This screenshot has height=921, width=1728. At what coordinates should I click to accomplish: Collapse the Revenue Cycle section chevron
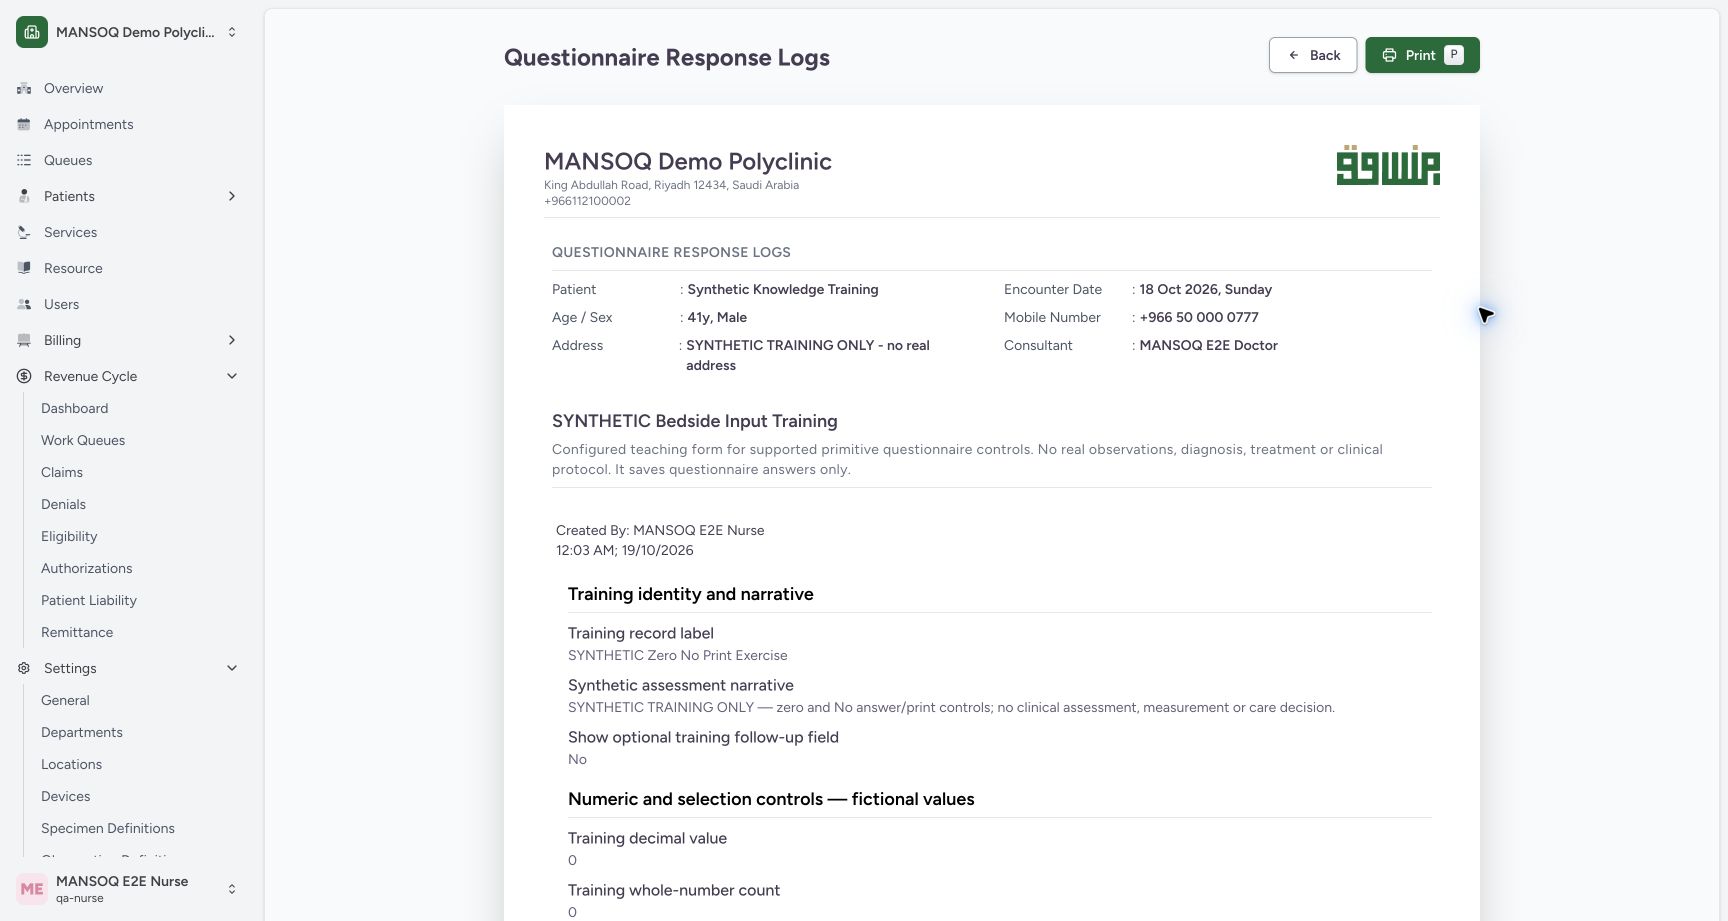coord(232,376)
